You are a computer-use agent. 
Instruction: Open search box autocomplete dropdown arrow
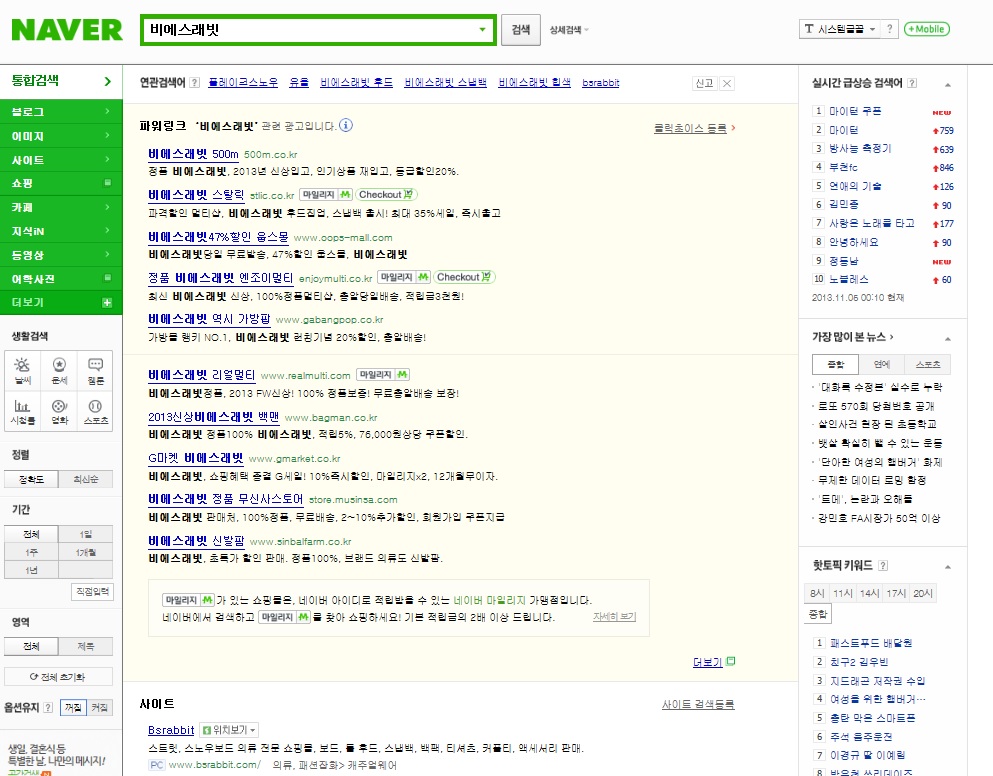tap(483, 29)
